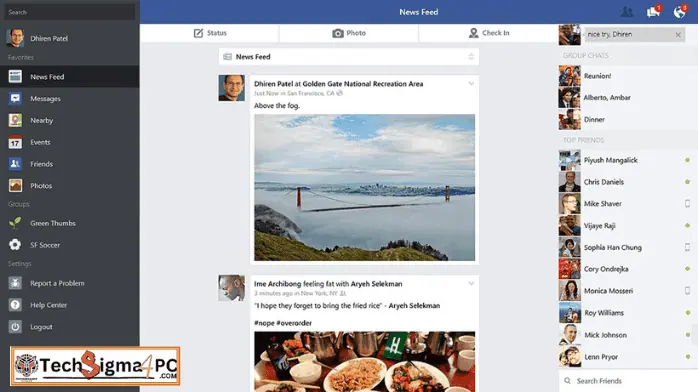Select Report a Problem
Screen dimensions: 698x392
pyautogui.click(x=69, y=283)
